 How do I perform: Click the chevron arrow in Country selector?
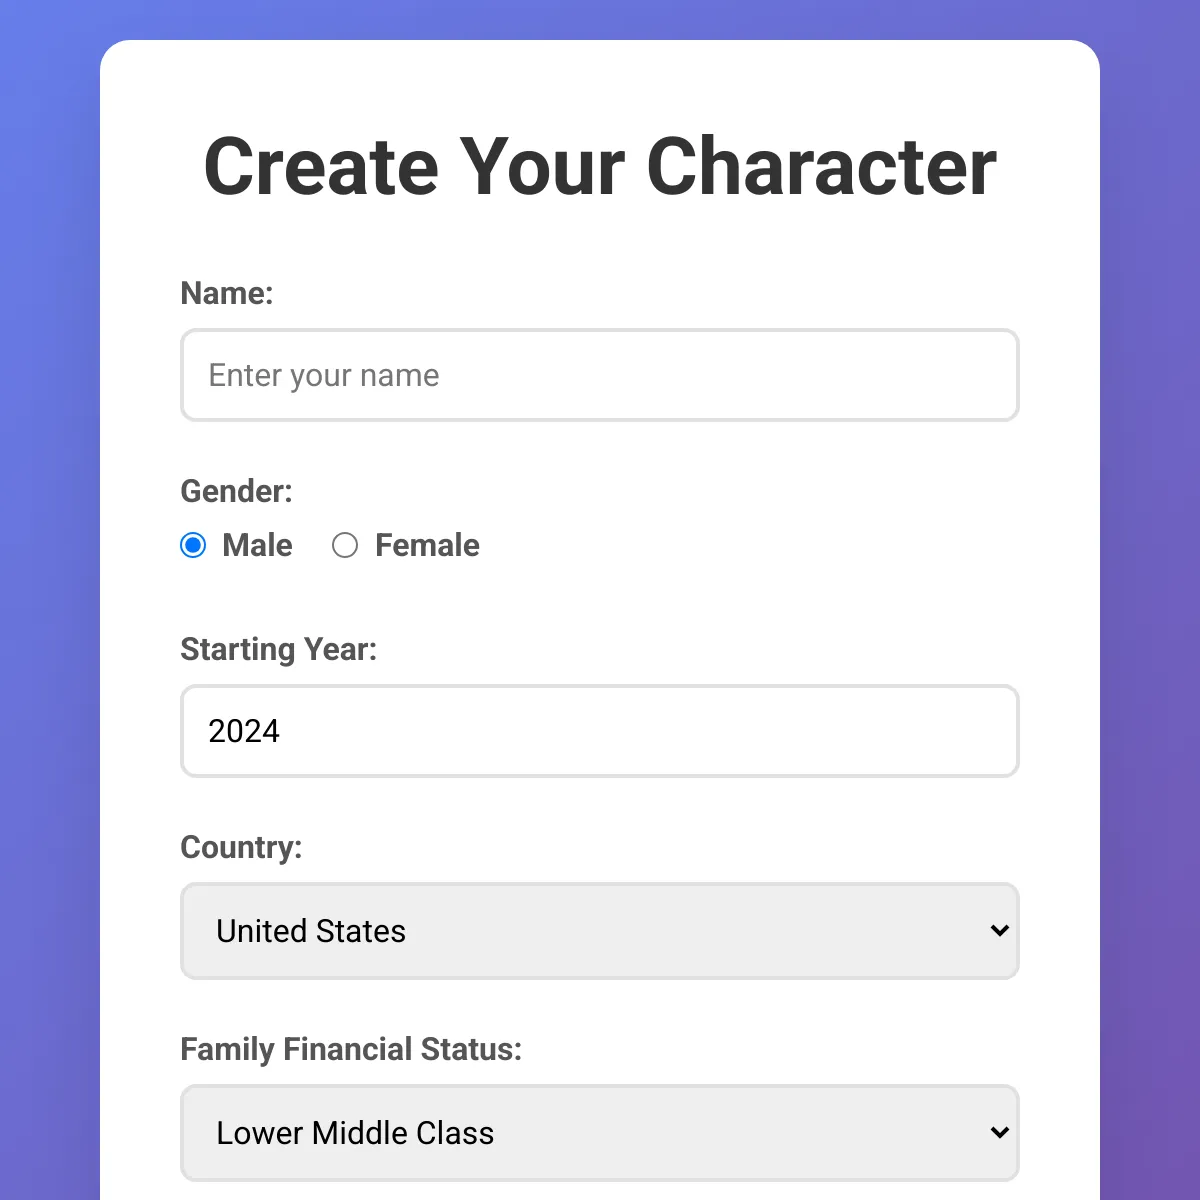999,931
